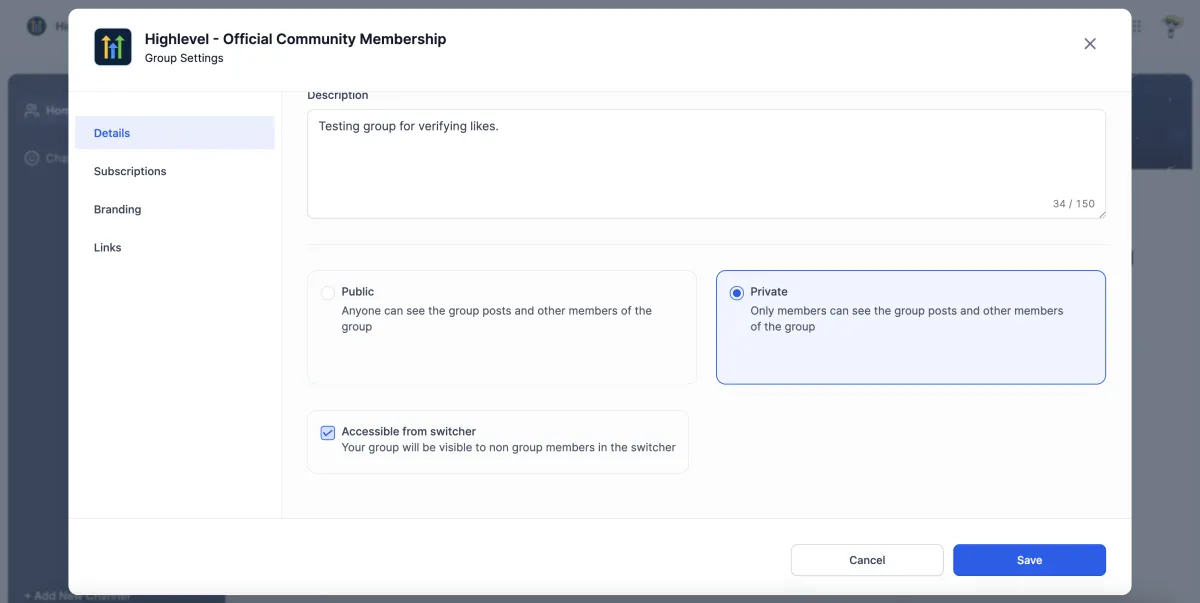Click inside the Description text area

pos(700,160)
